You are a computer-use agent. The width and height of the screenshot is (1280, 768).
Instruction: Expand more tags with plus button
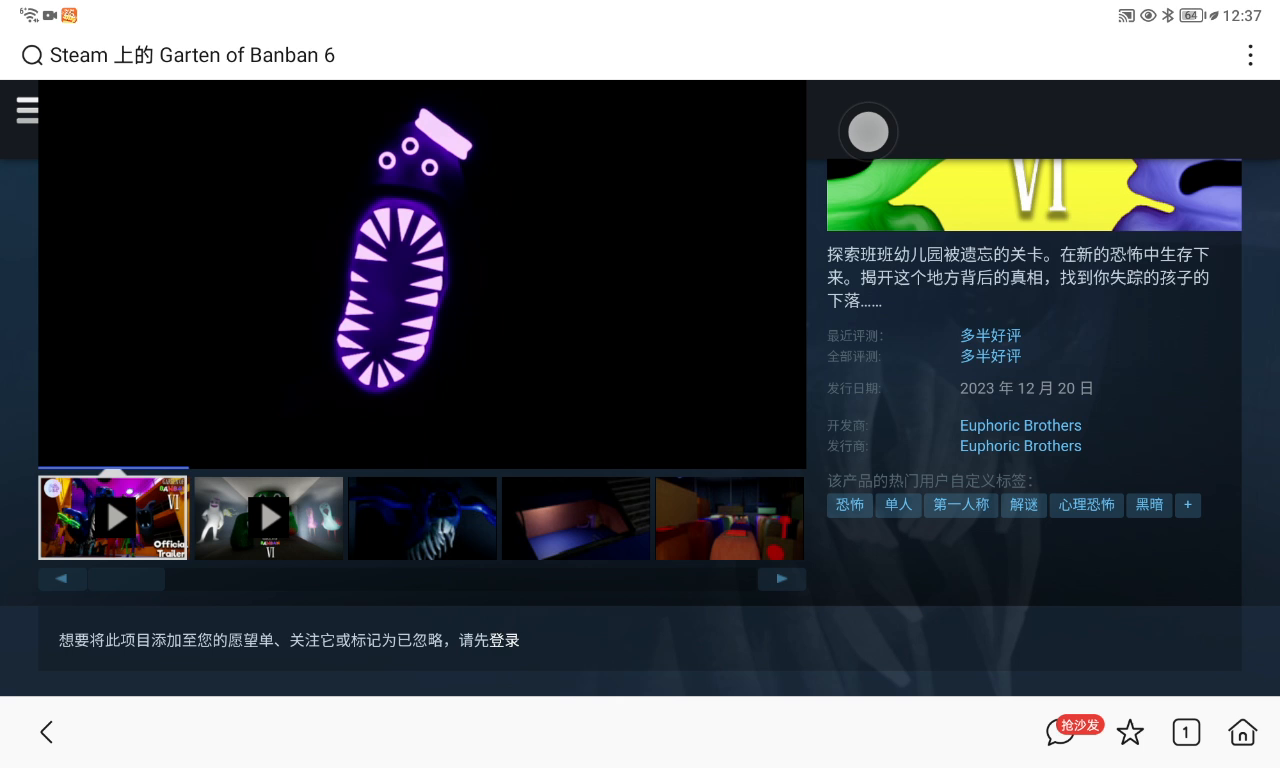pos(1188,505)
